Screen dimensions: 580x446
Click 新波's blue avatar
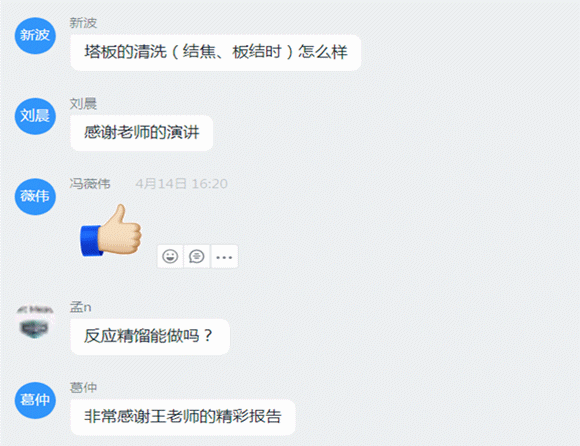pos(35,36)
